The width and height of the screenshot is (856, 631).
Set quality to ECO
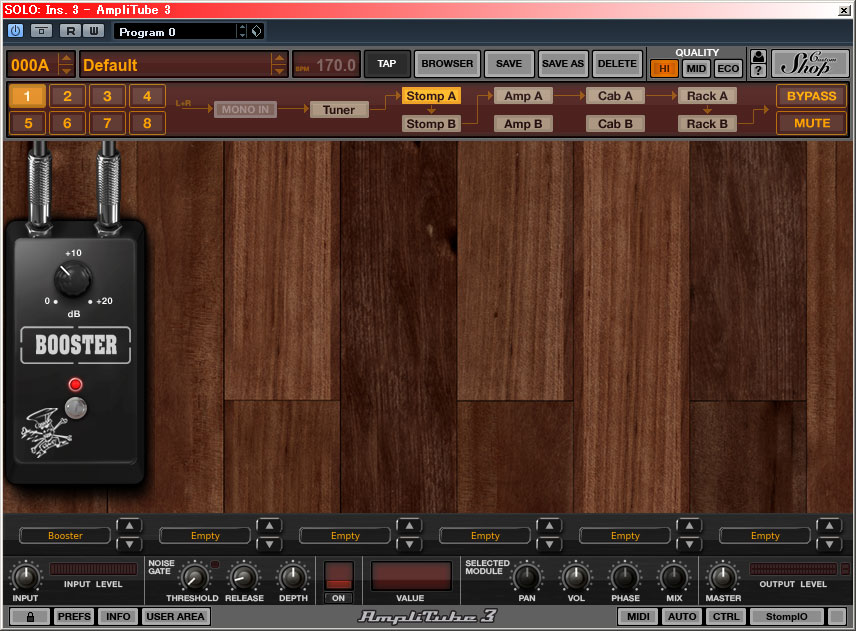728,69
